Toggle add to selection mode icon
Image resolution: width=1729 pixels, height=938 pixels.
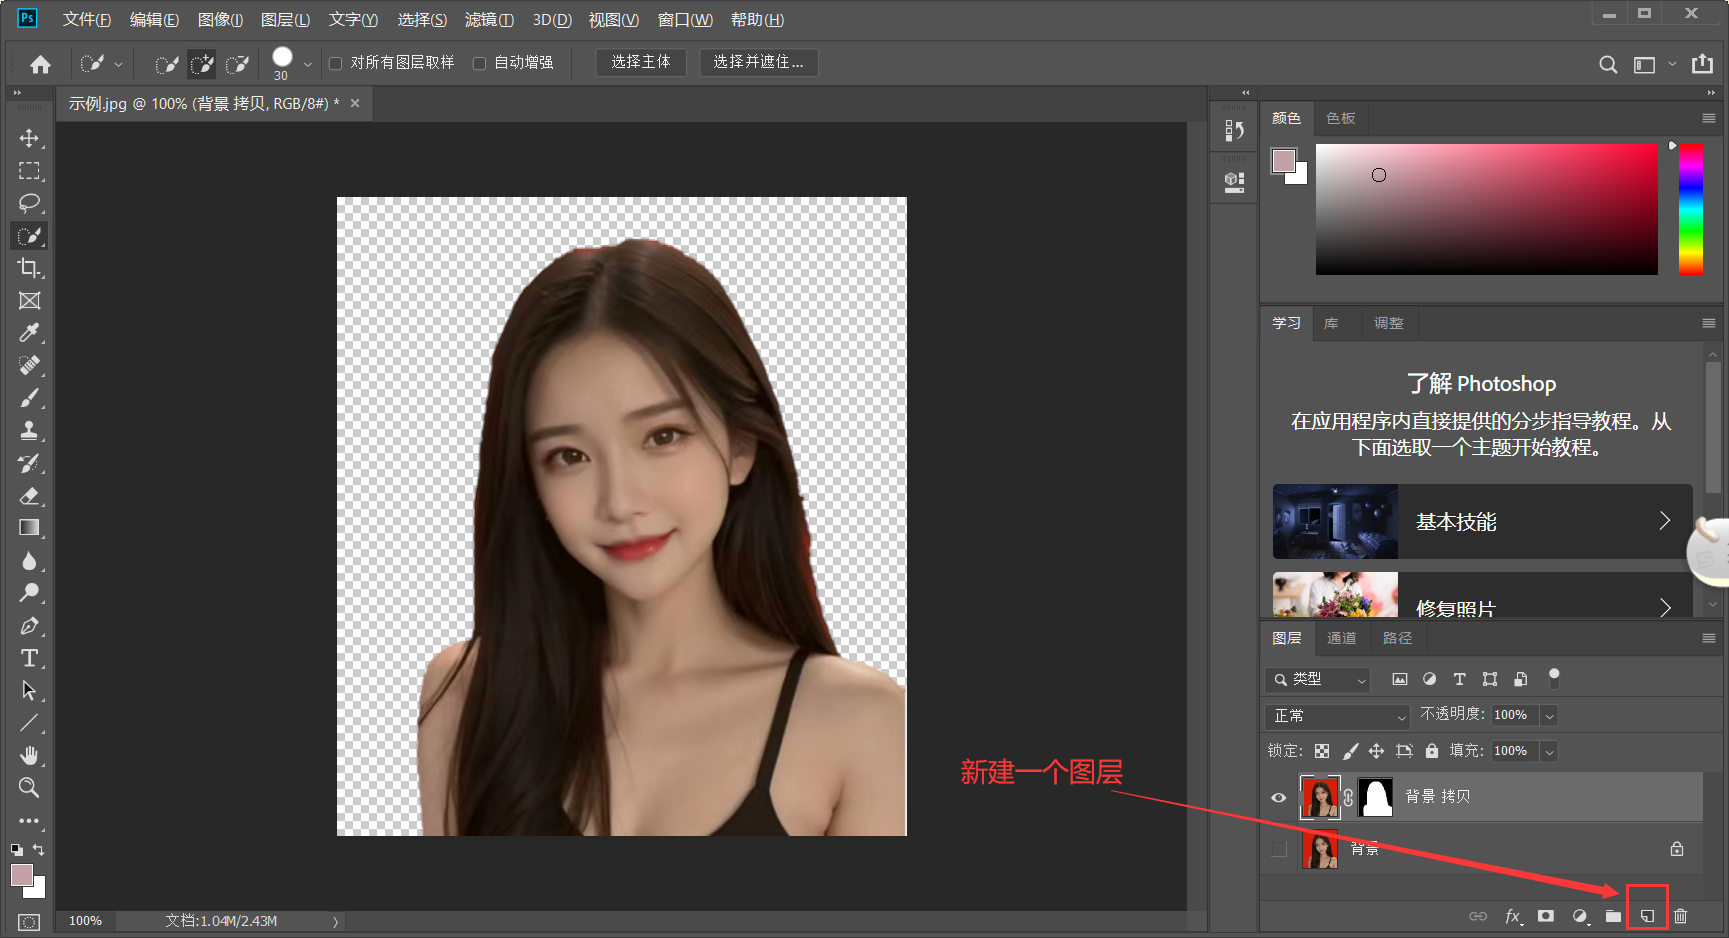click(x=202, y=64)
